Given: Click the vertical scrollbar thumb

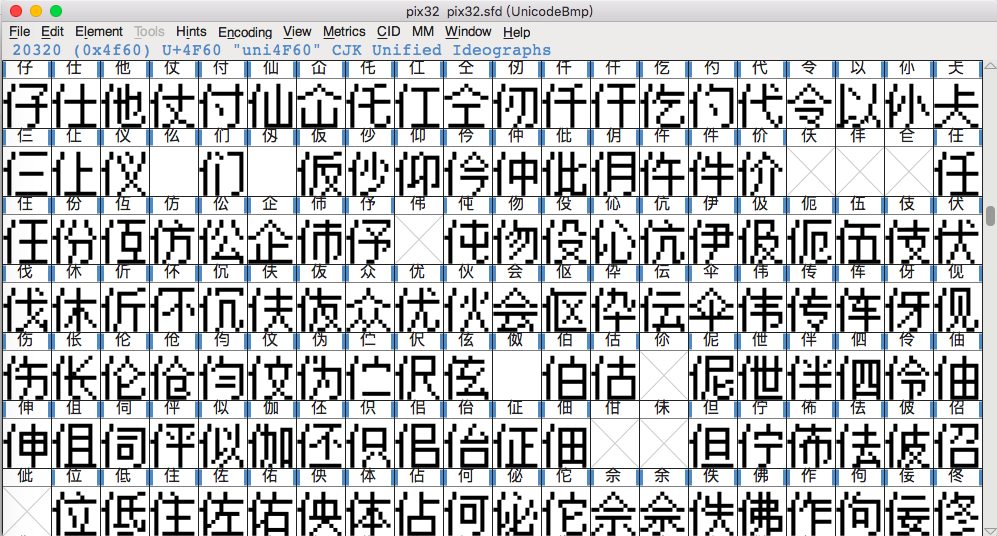Looking at the screenshot, I should tap(990, 216).
